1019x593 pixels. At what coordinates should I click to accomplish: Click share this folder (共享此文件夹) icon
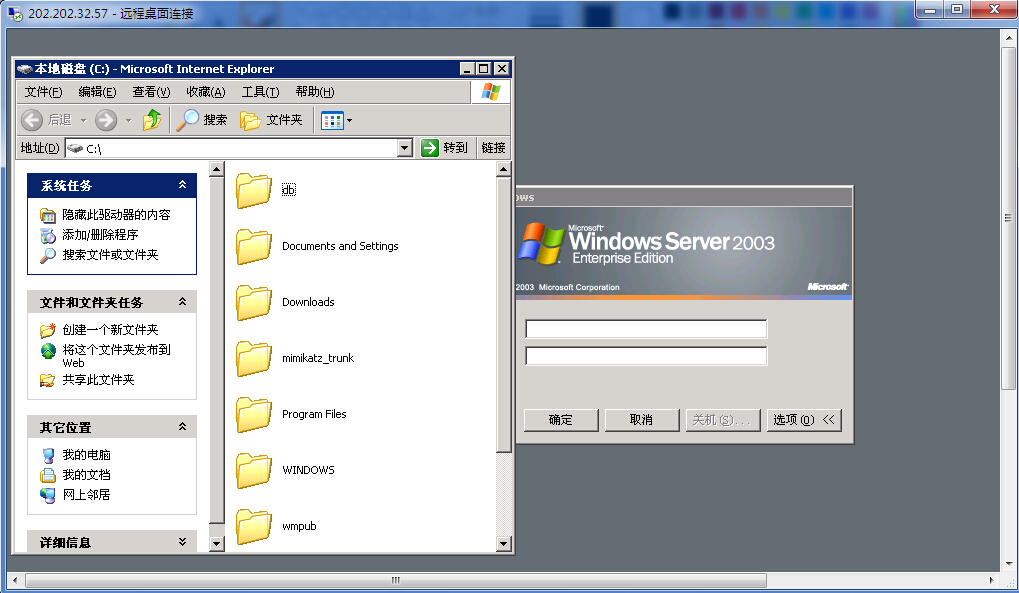coord(48,380)
